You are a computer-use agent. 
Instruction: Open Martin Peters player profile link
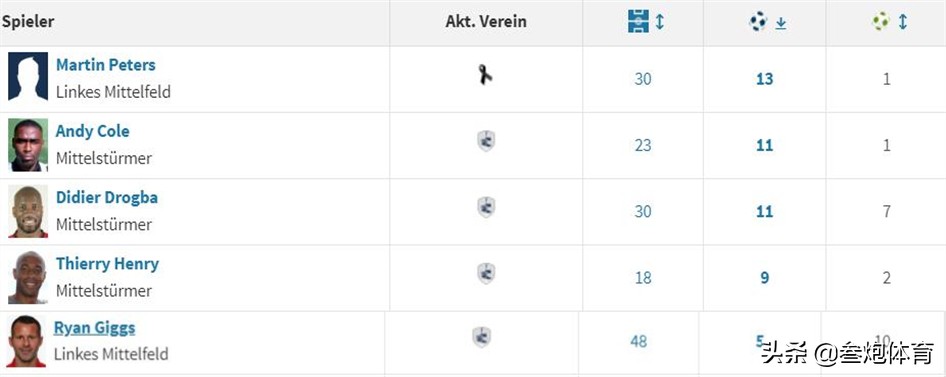[106, 65]
